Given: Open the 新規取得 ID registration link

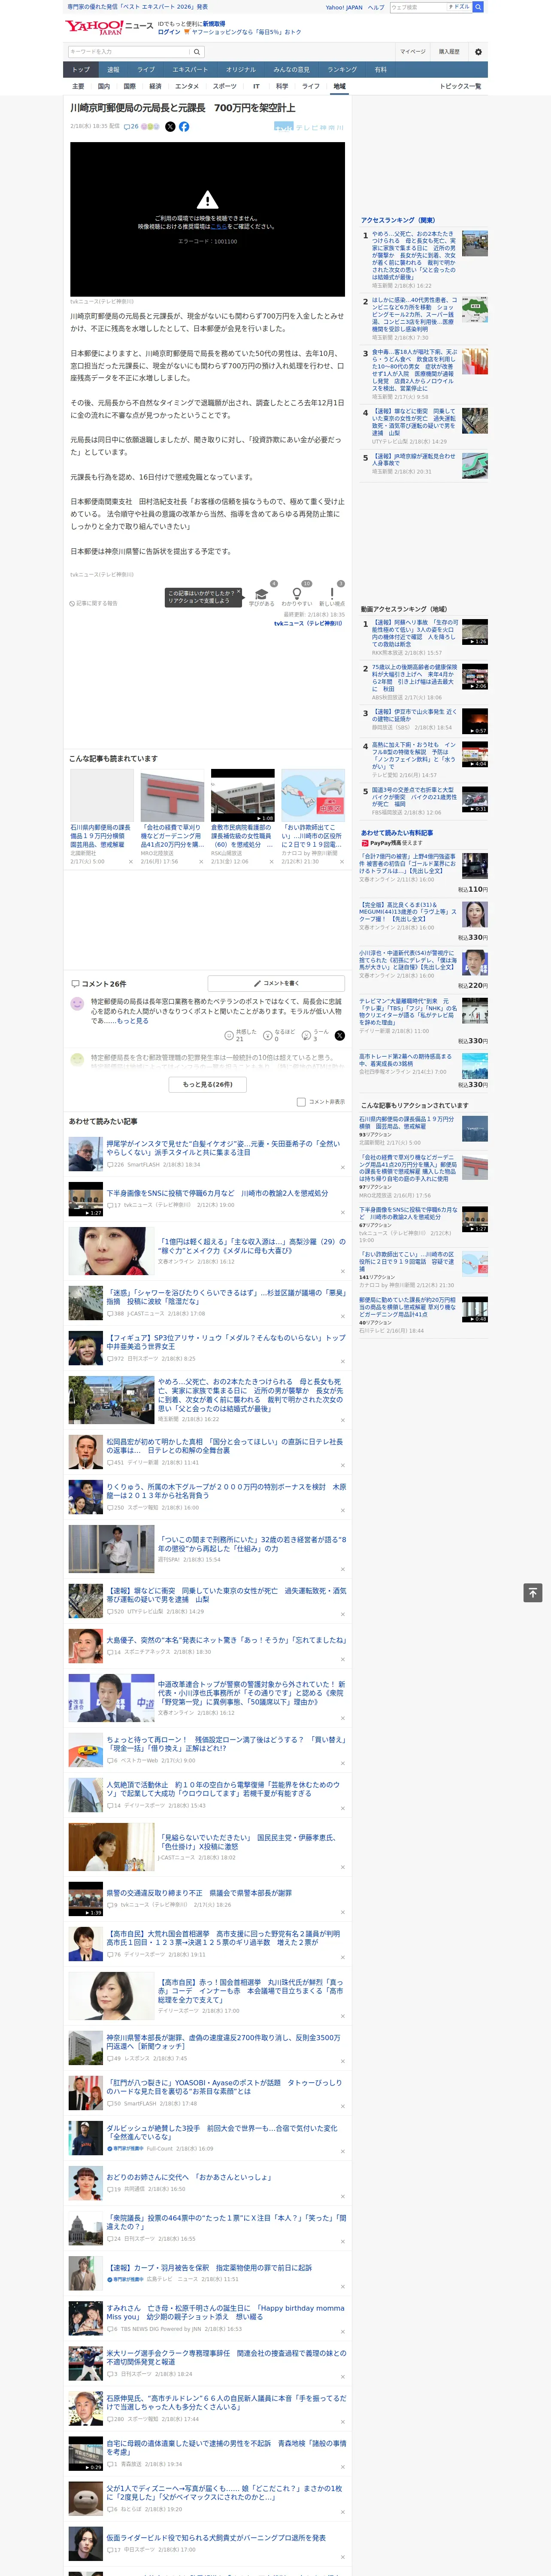Looking at the screenshot, I should pyautogui.click(x=214, y=23).
